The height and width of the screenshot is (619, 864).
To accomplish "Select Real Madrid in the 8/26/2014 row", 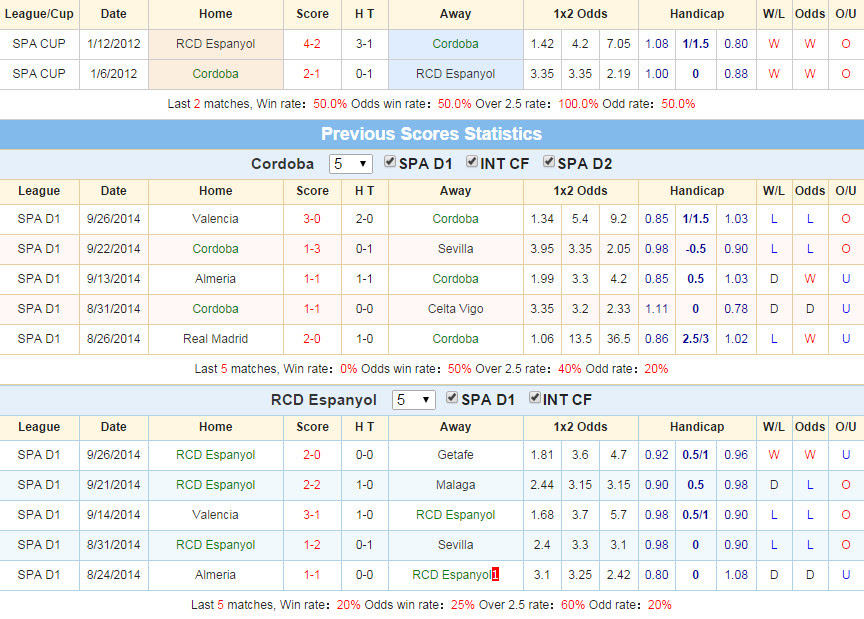I will [x=215, y=339].
